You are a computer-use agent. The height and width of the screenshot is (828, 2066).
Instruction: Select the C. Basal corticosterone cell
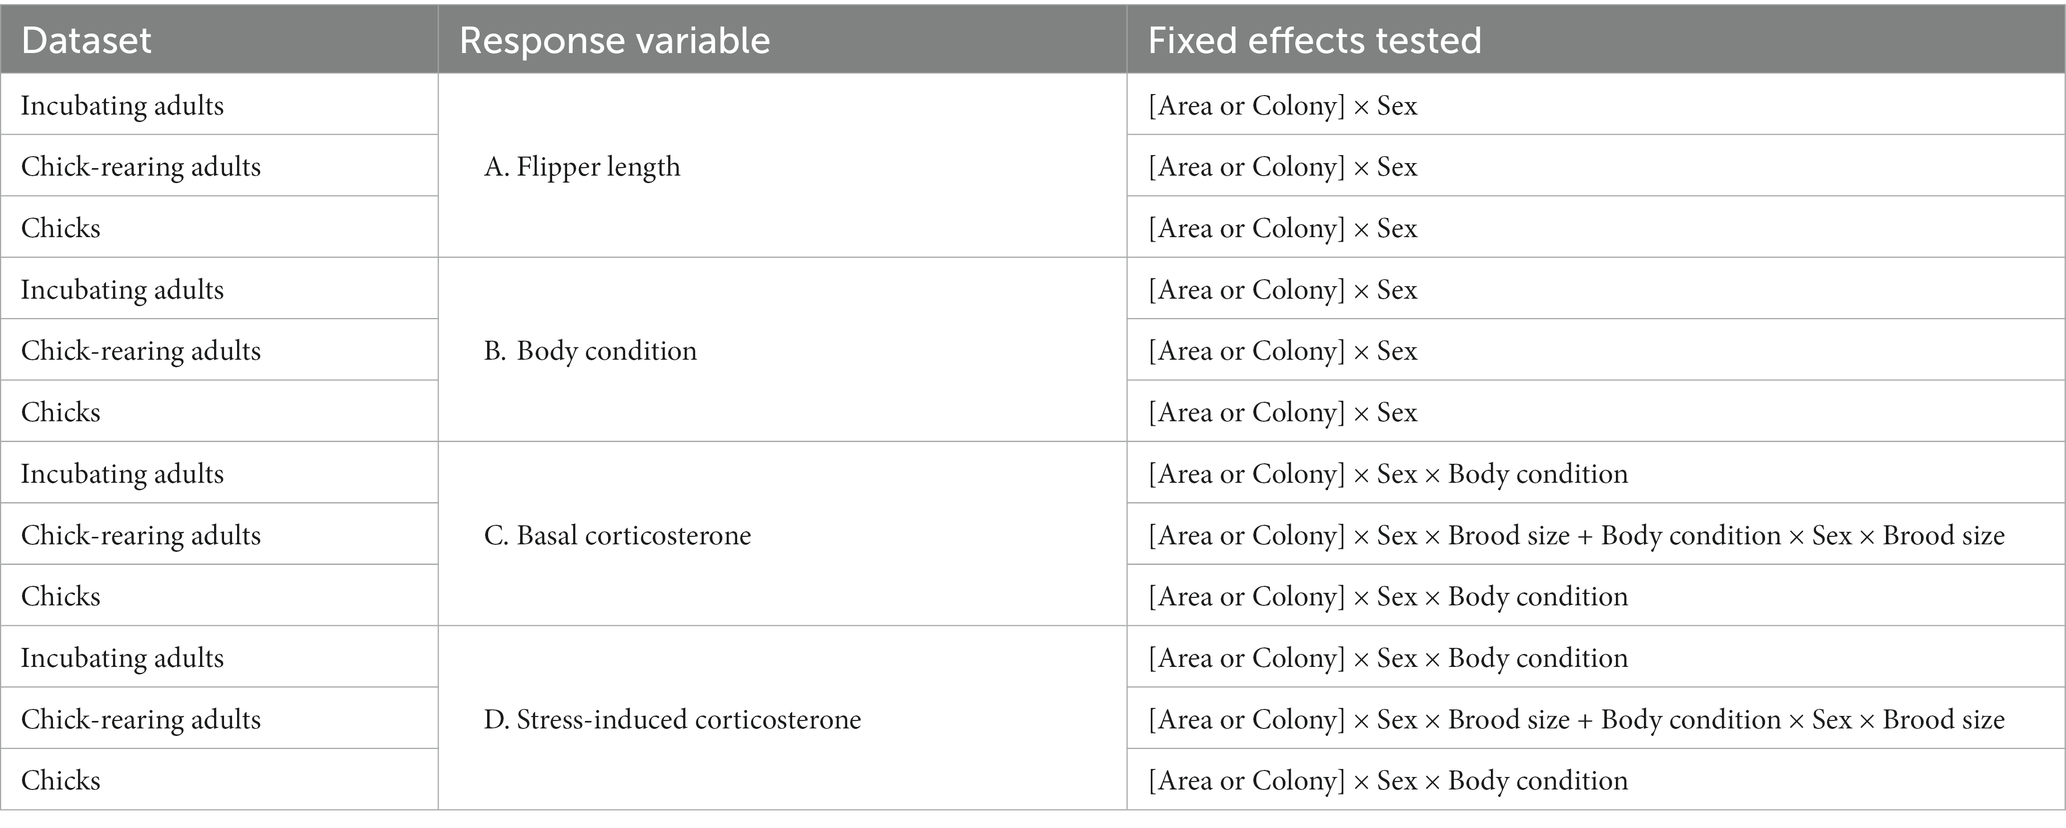(617, 535)
